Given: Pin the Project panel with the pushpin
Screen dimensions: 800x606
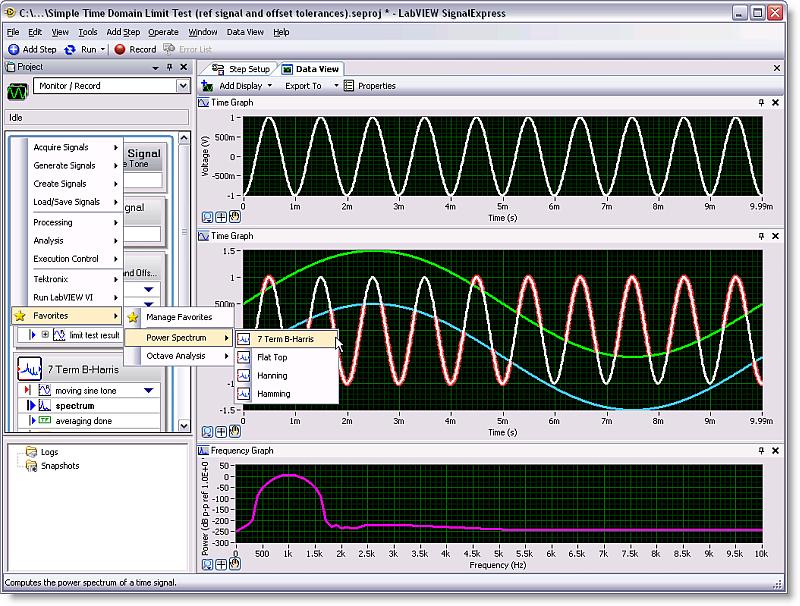Looking at the screenshot, I should pyautogui.click(x=169, y=67).
